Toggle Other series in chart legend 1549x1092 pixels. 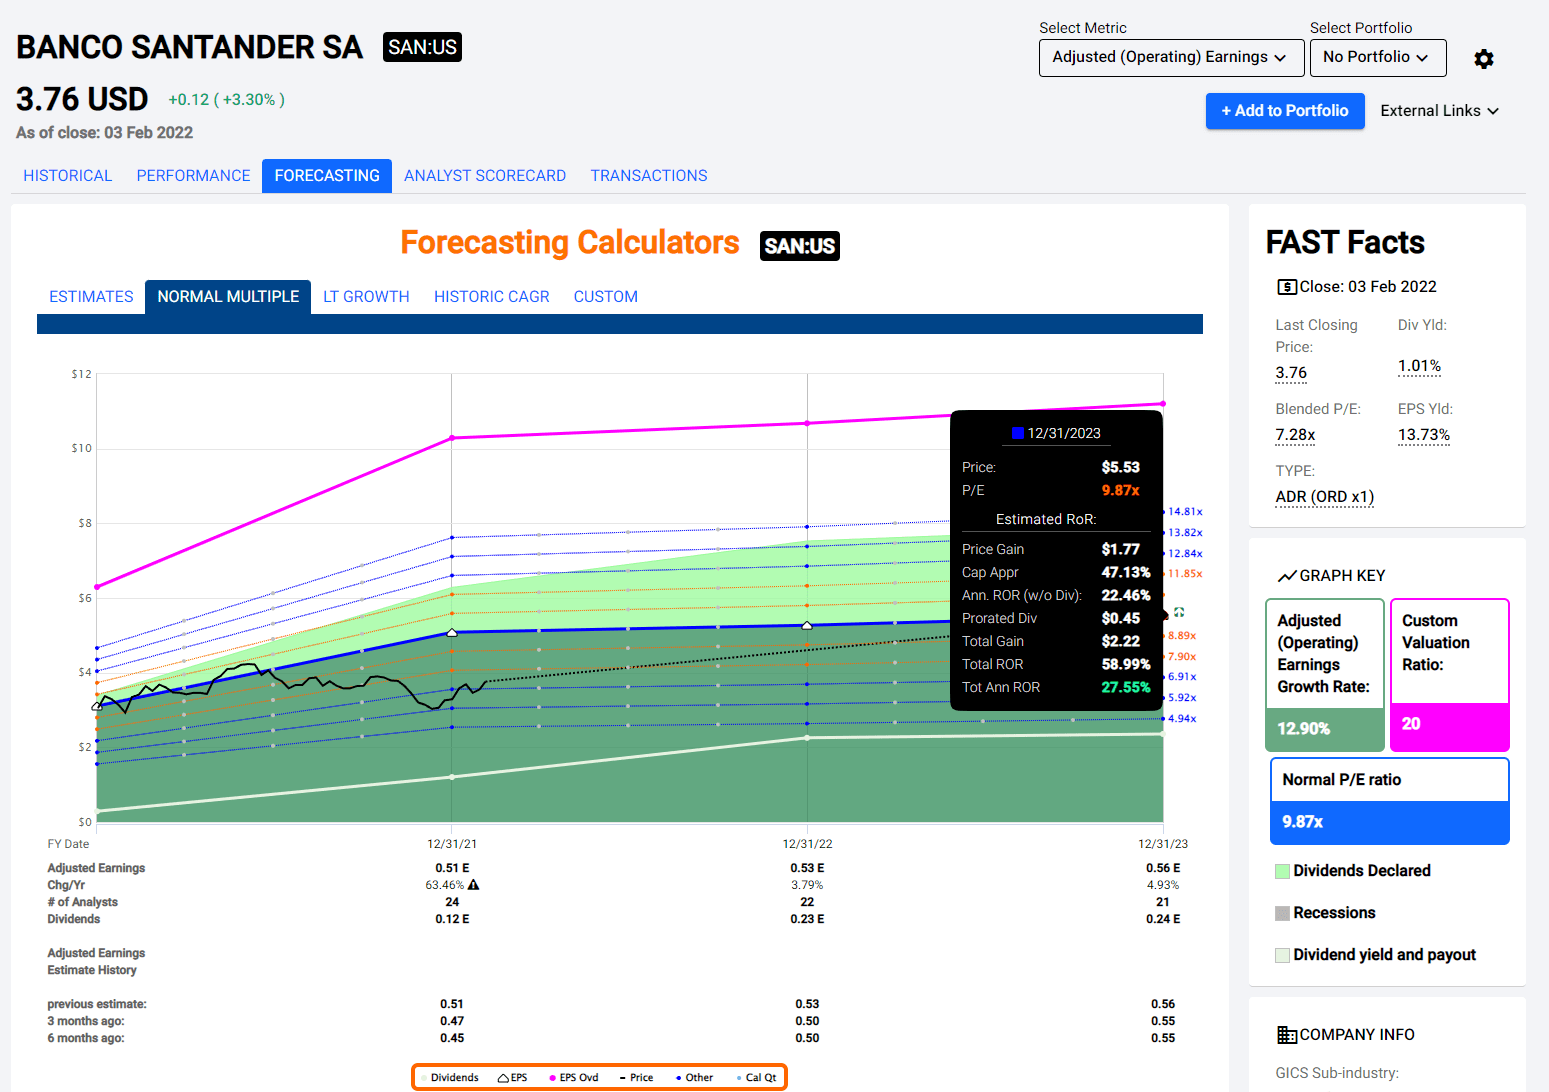pyautogui.click(x=694, y=1078)
